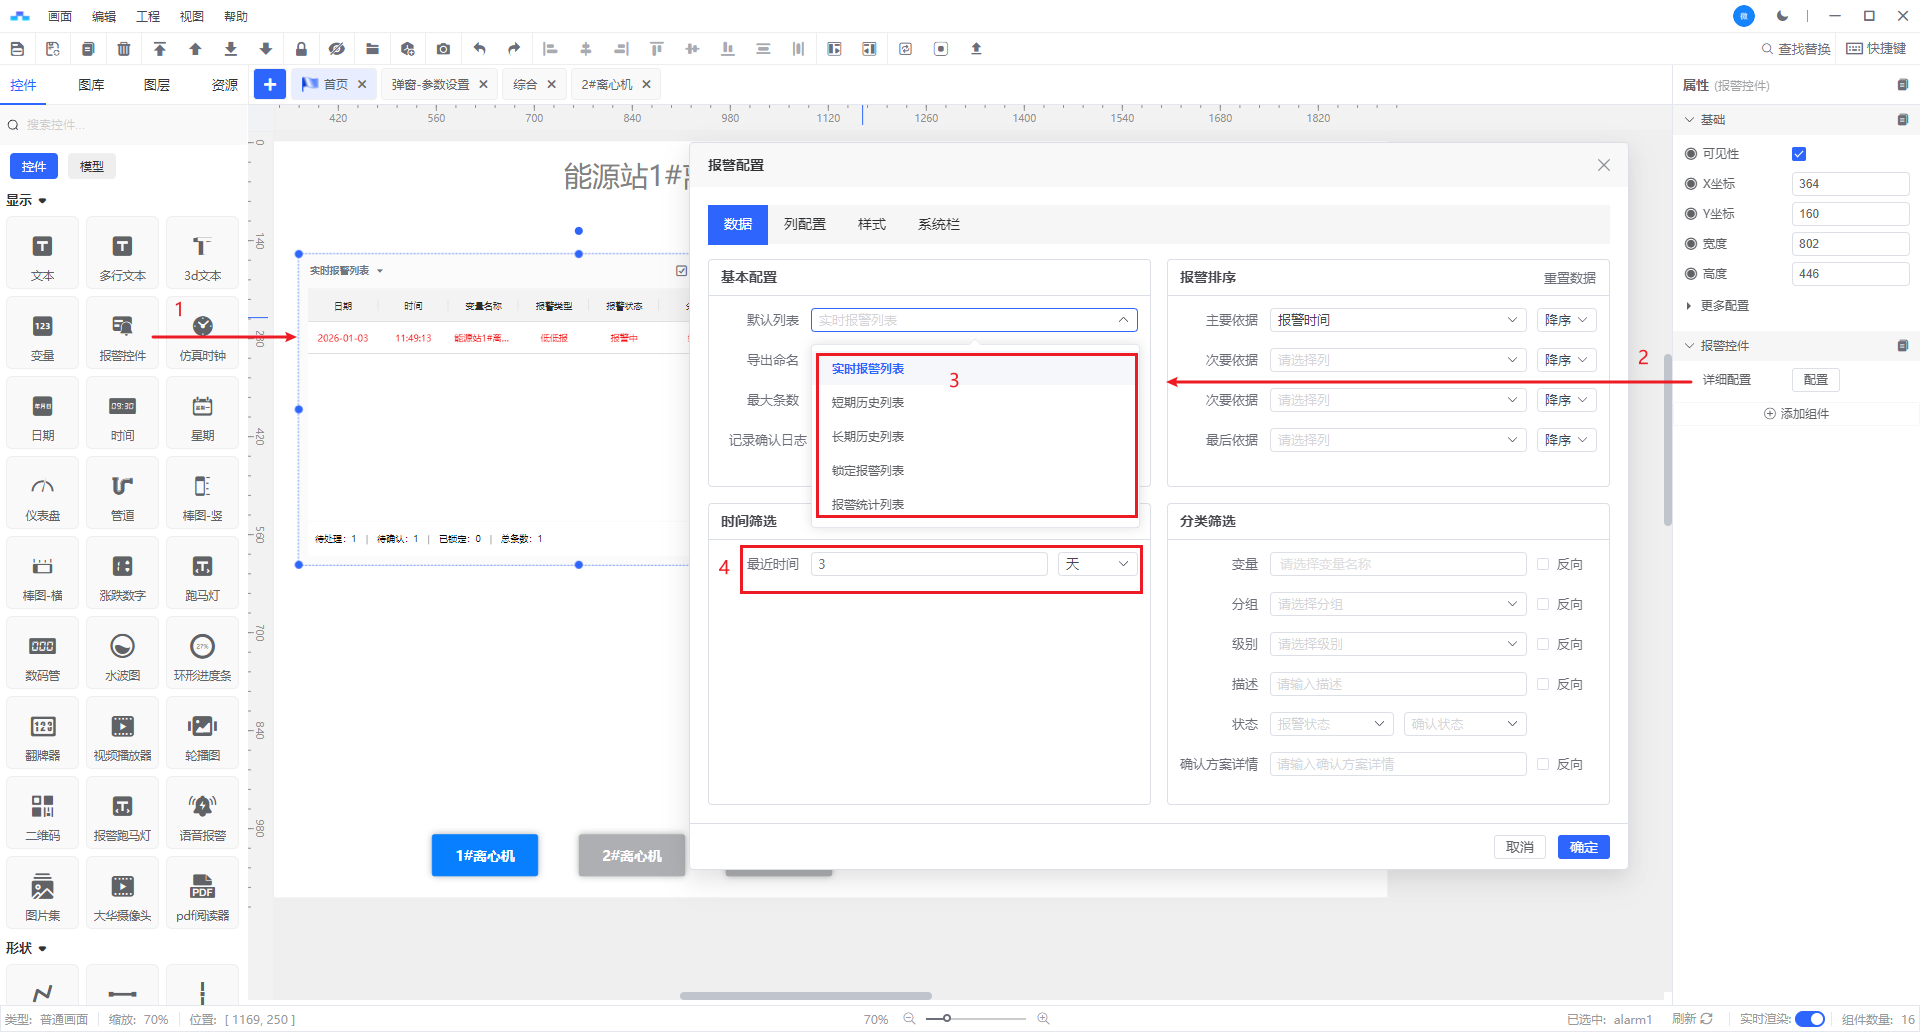This screenshot has height=1032, width=1920.
Task: Open the 主要依据 报警时间 dropdown
Action: tap(1397, 320)
